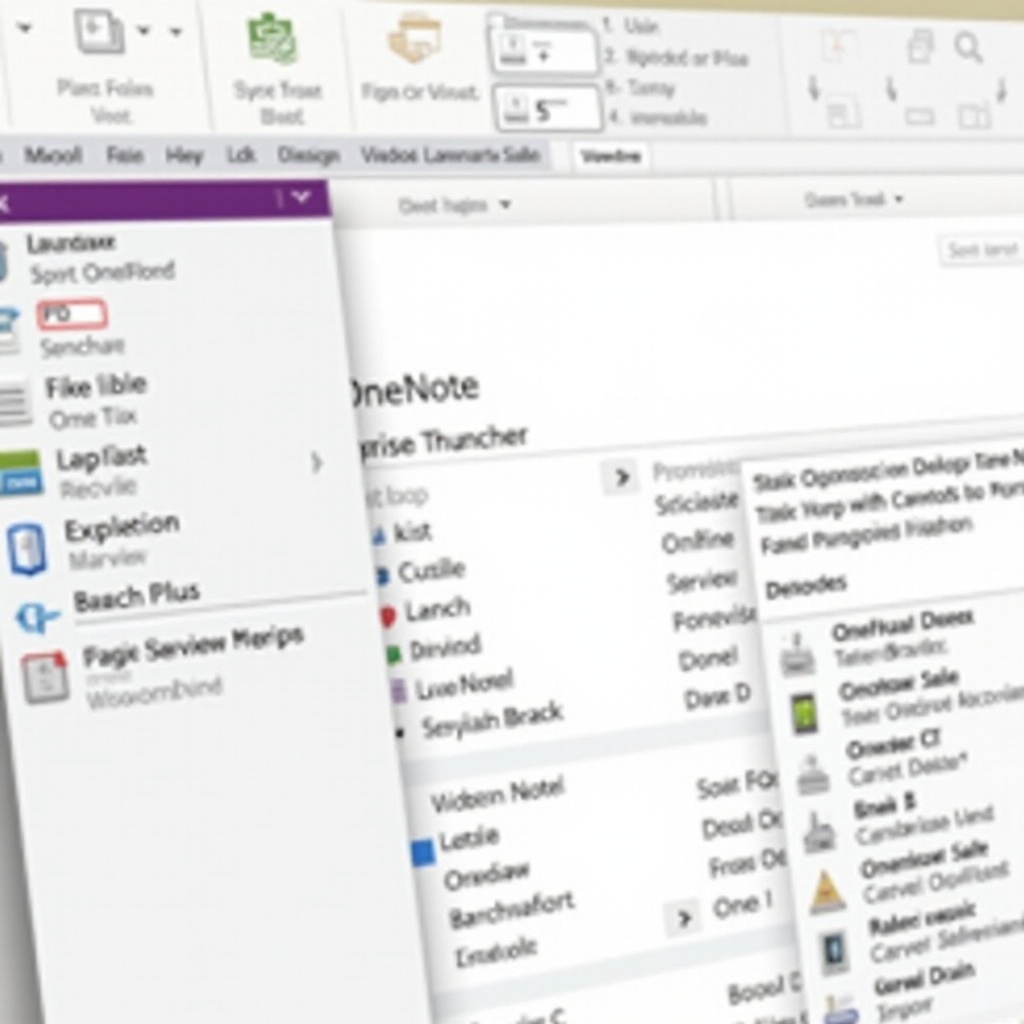Click the icon beside Raleri caonic
Image resolution: width=1024 pixels, height=1024 pixels.
(x=834, y=951)
